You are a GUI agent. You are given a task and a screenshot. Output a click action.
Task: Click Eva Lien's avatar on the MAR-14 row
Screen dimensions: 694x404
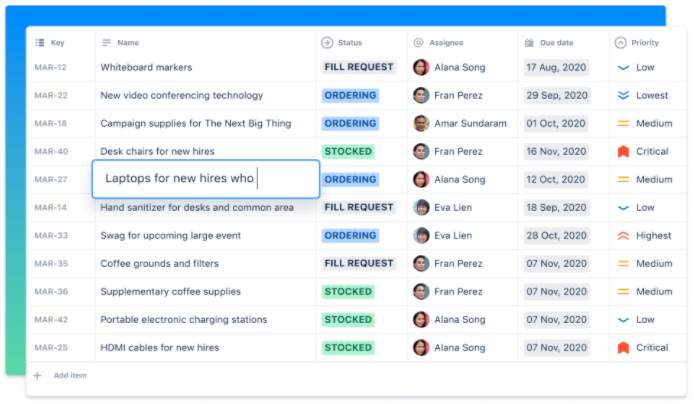(x=421, y=208)
